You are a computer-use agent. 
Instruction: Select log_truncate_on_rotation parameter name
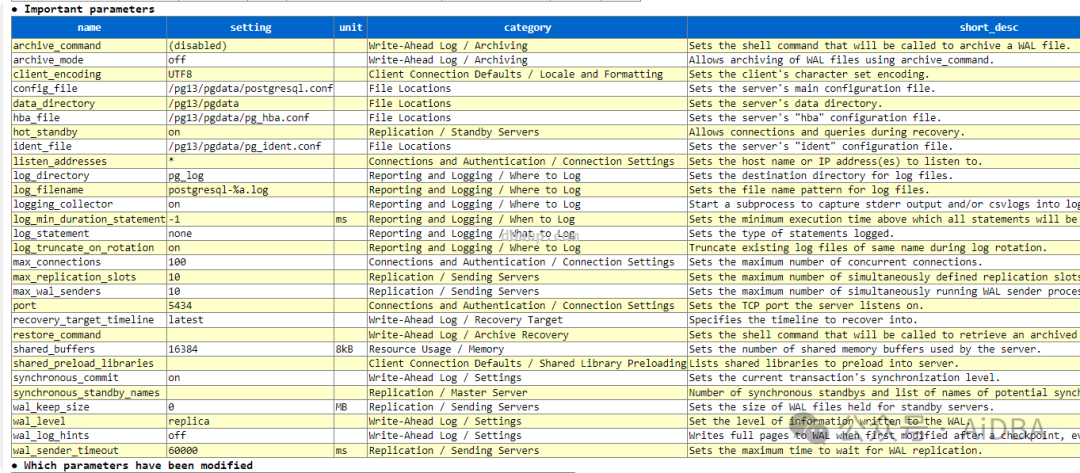point(83,248)
